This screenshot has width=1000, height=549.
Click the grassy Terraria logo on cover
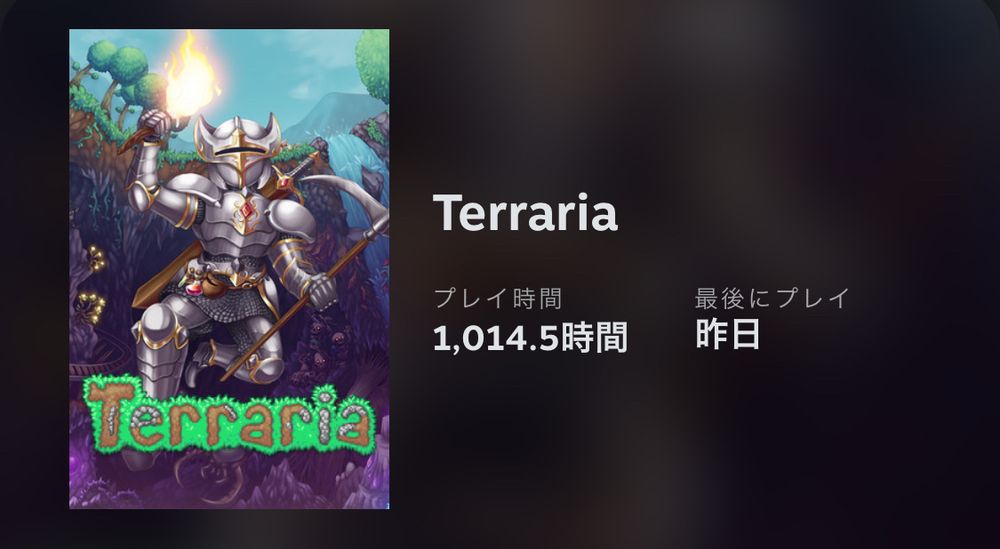coord(230,414)
